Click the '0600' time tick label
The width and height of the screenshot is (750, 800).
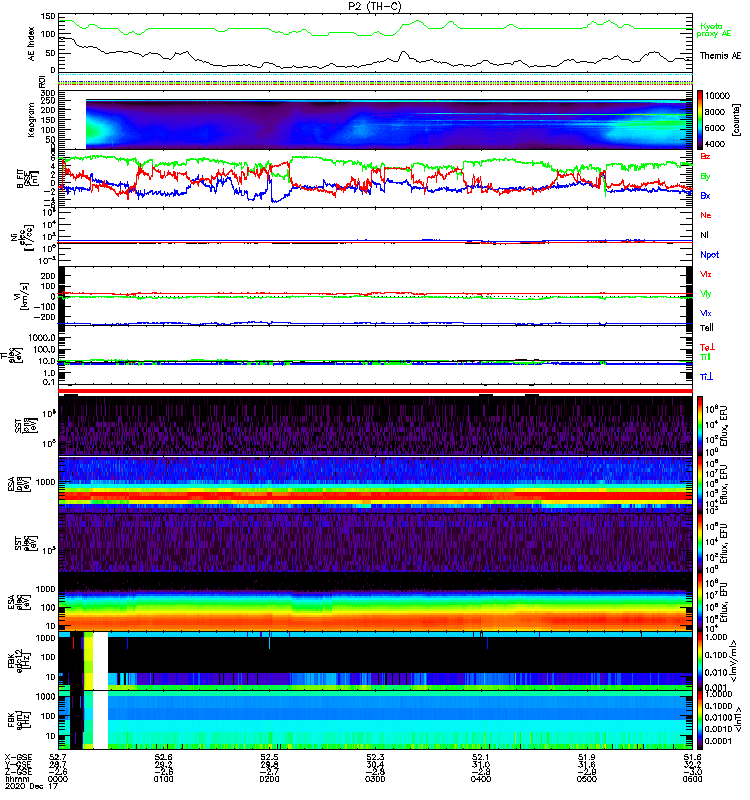[692, 779]
